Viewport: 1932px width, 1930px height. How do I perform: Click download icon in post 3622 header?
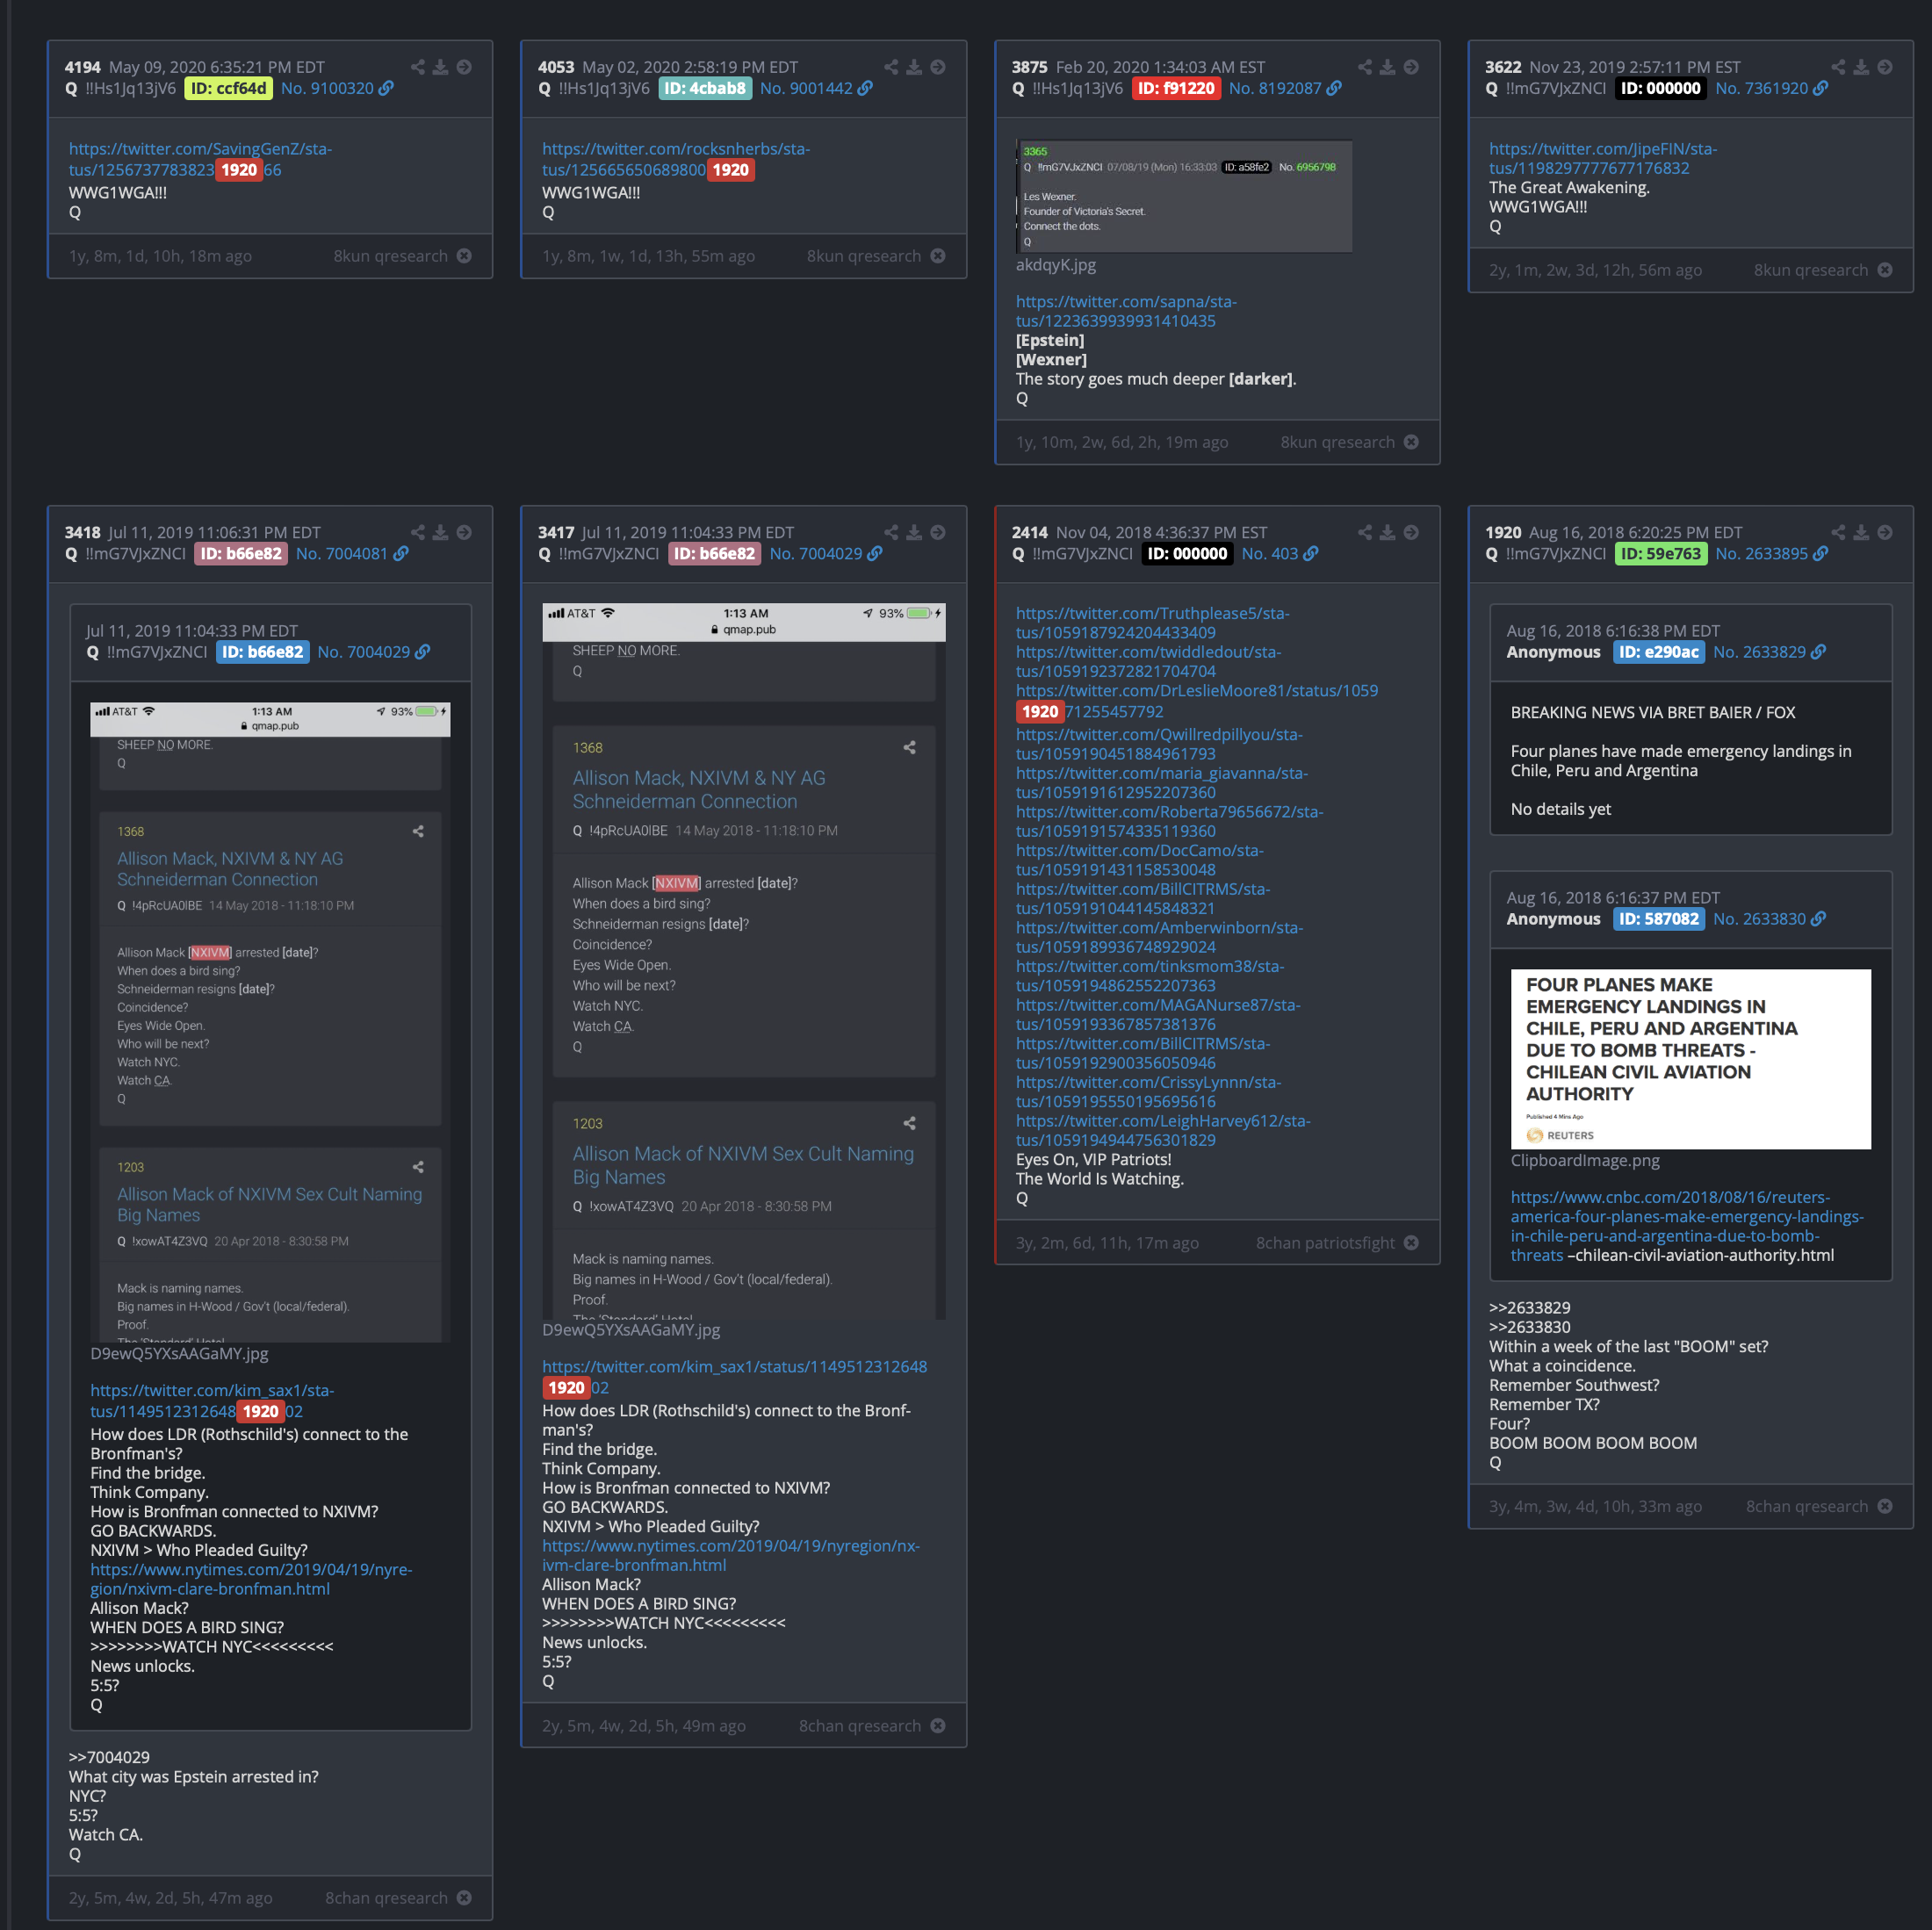(x=1861, y=67)
